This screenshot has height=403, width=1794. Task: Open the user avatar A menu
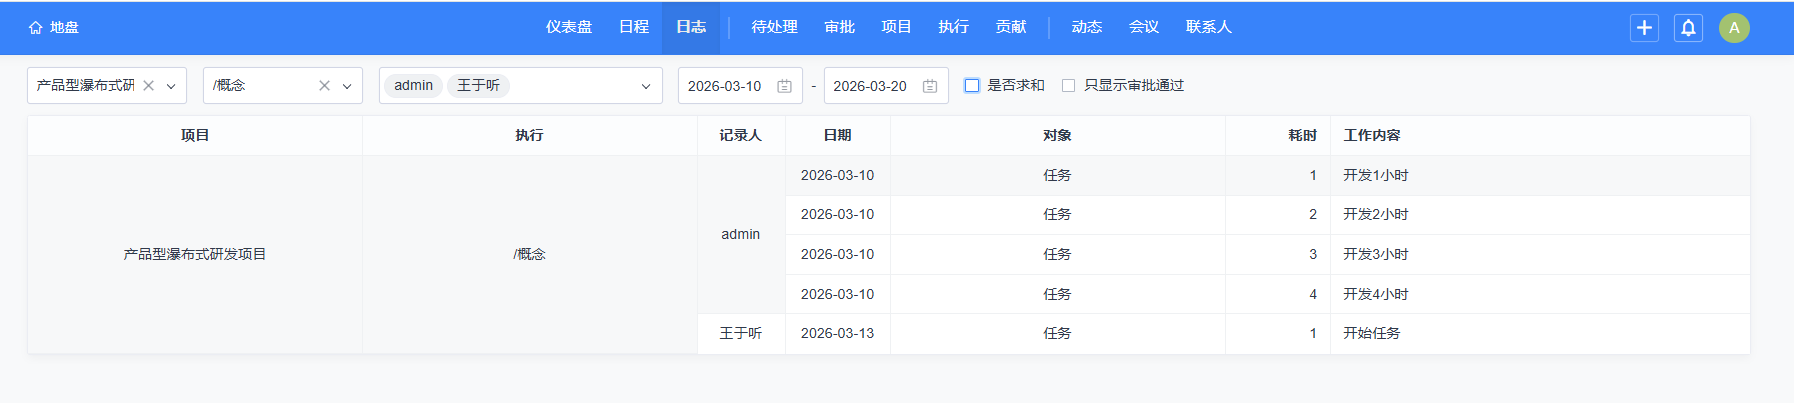[x=1734, y=28]
